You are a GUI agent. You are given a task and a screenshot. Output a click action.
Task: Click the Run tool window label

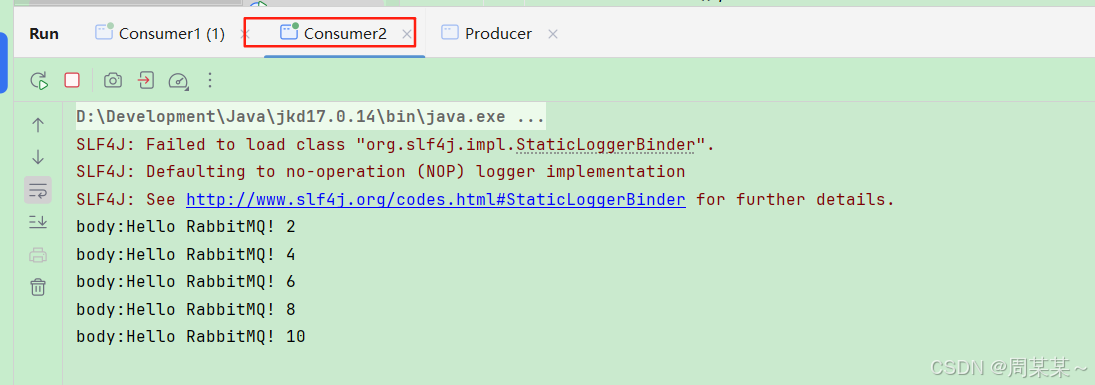(44, 34)
